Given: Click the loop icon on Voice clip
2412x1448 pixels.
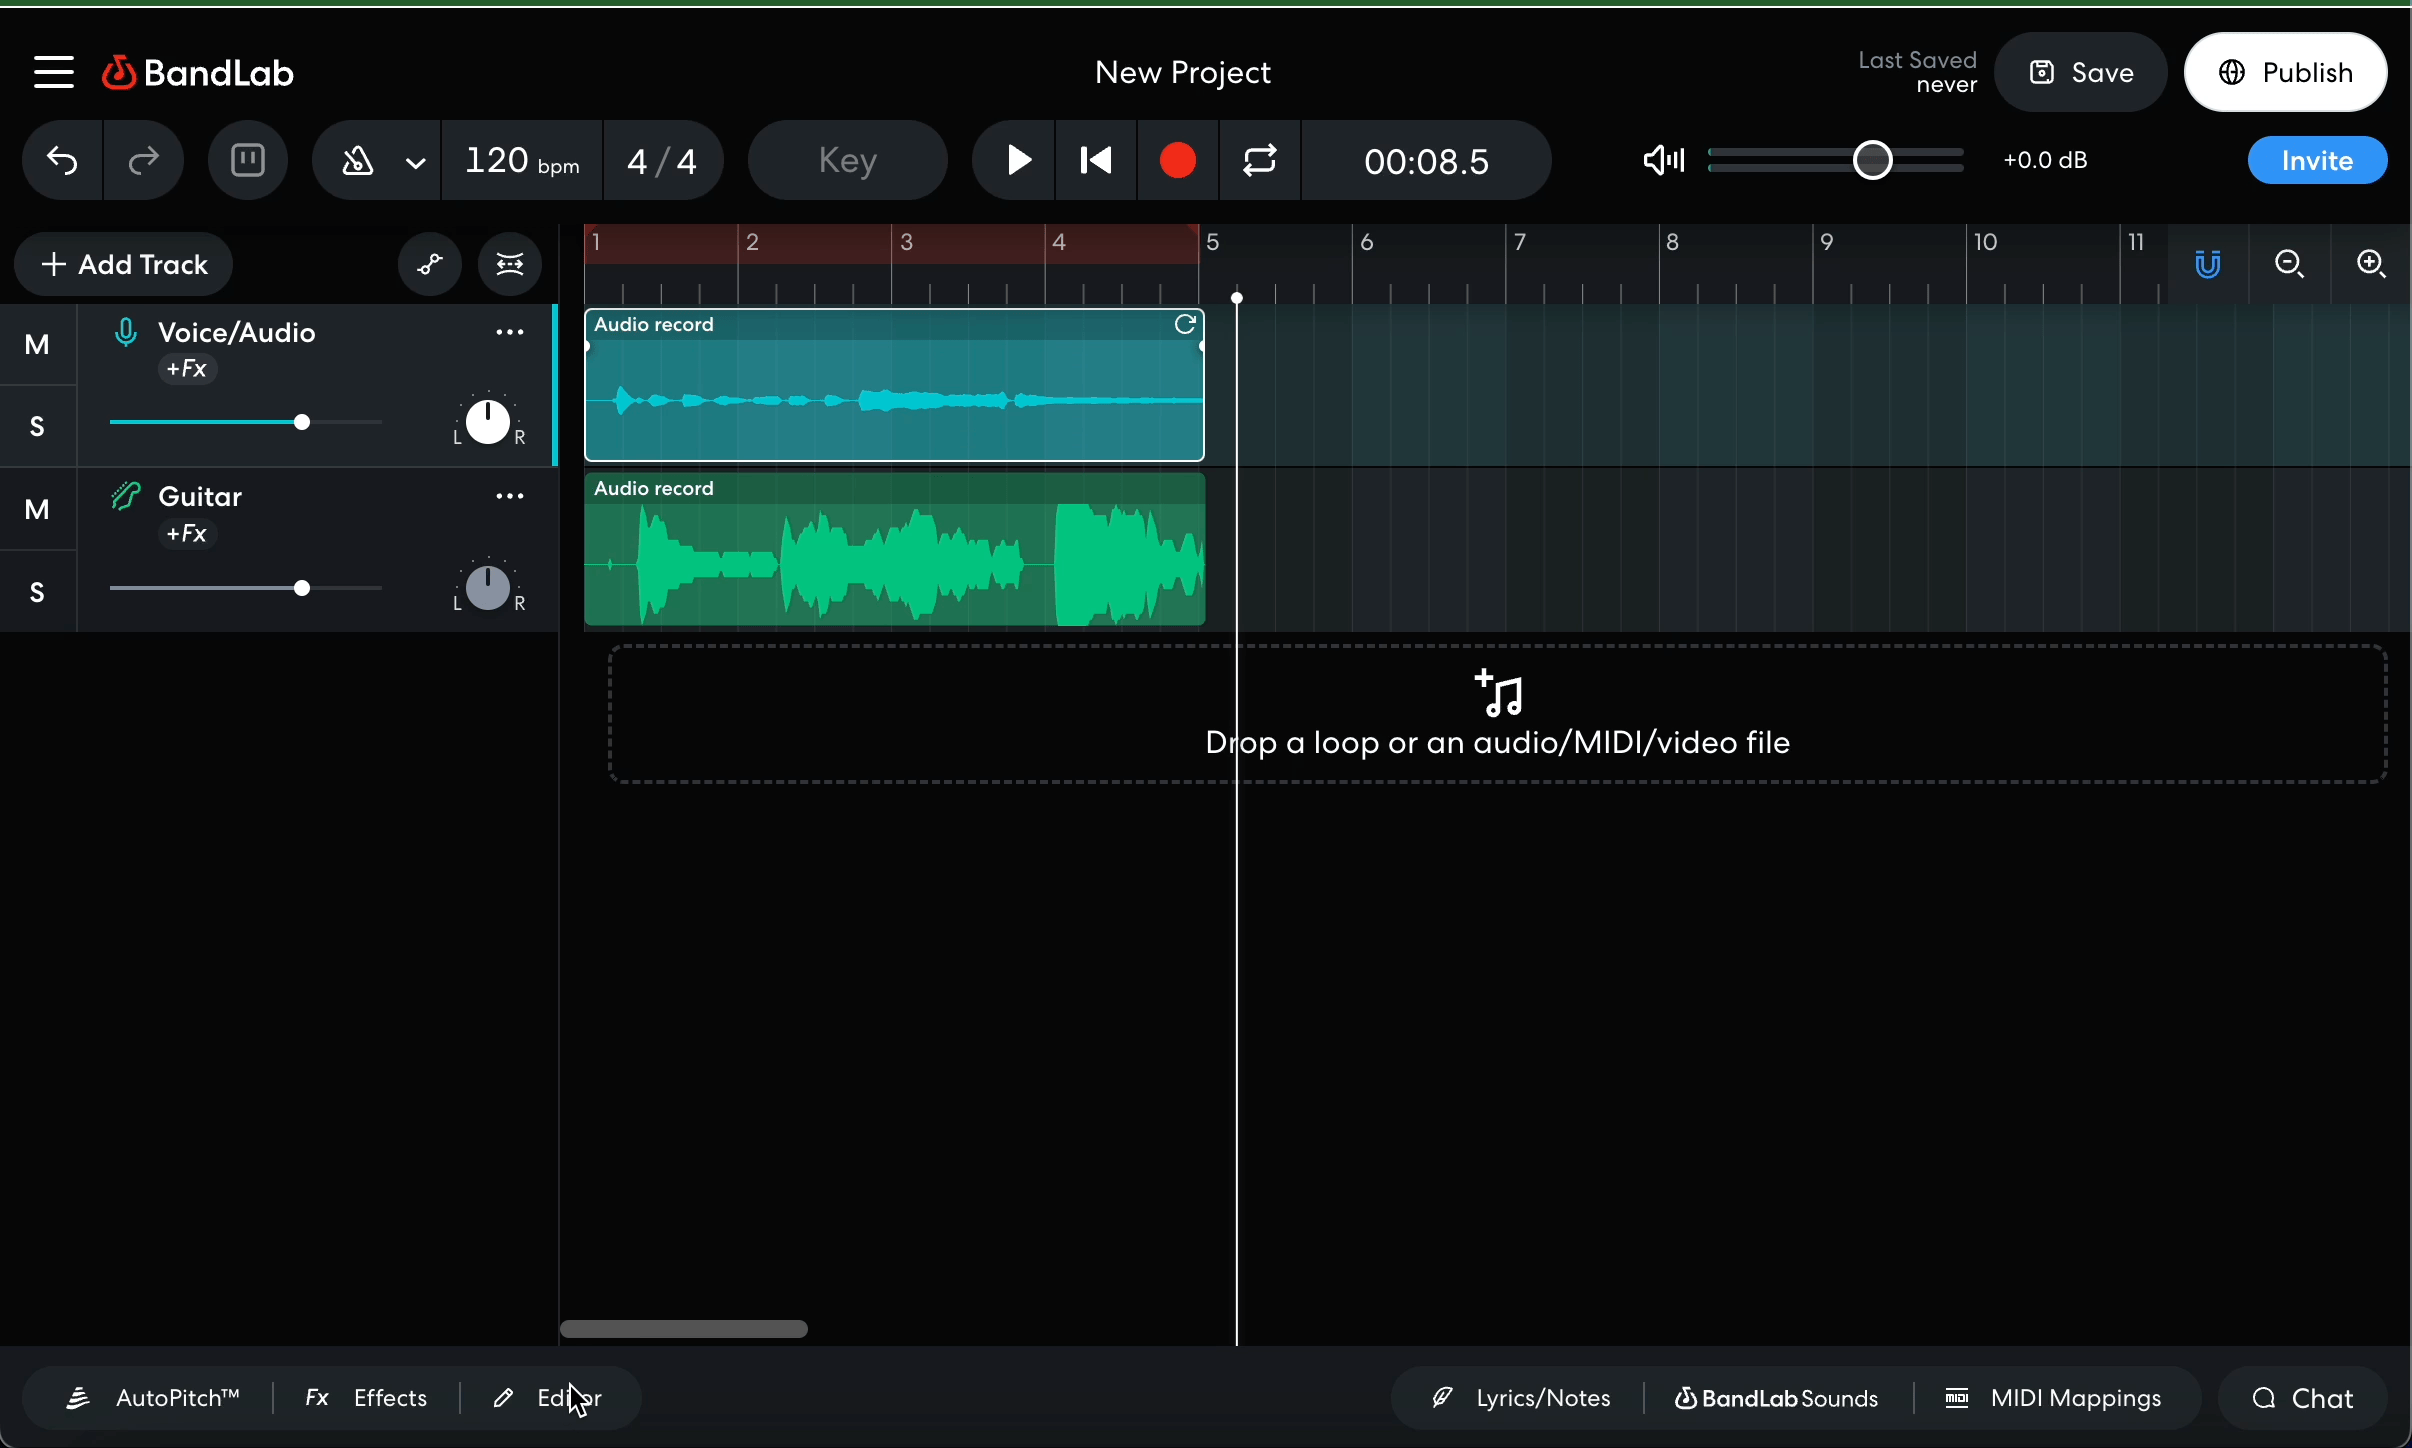Looking at the screenshot, I should tap(1185, 324).
